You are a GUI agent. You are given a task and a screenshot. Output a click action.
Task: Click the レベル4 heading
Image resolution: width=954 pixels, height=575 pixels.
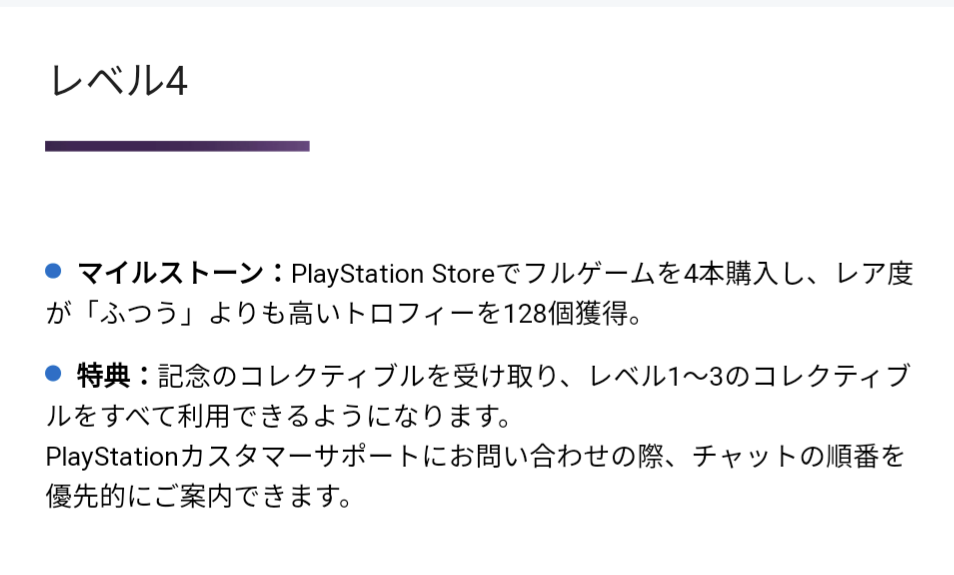click(x=119, y=80)
